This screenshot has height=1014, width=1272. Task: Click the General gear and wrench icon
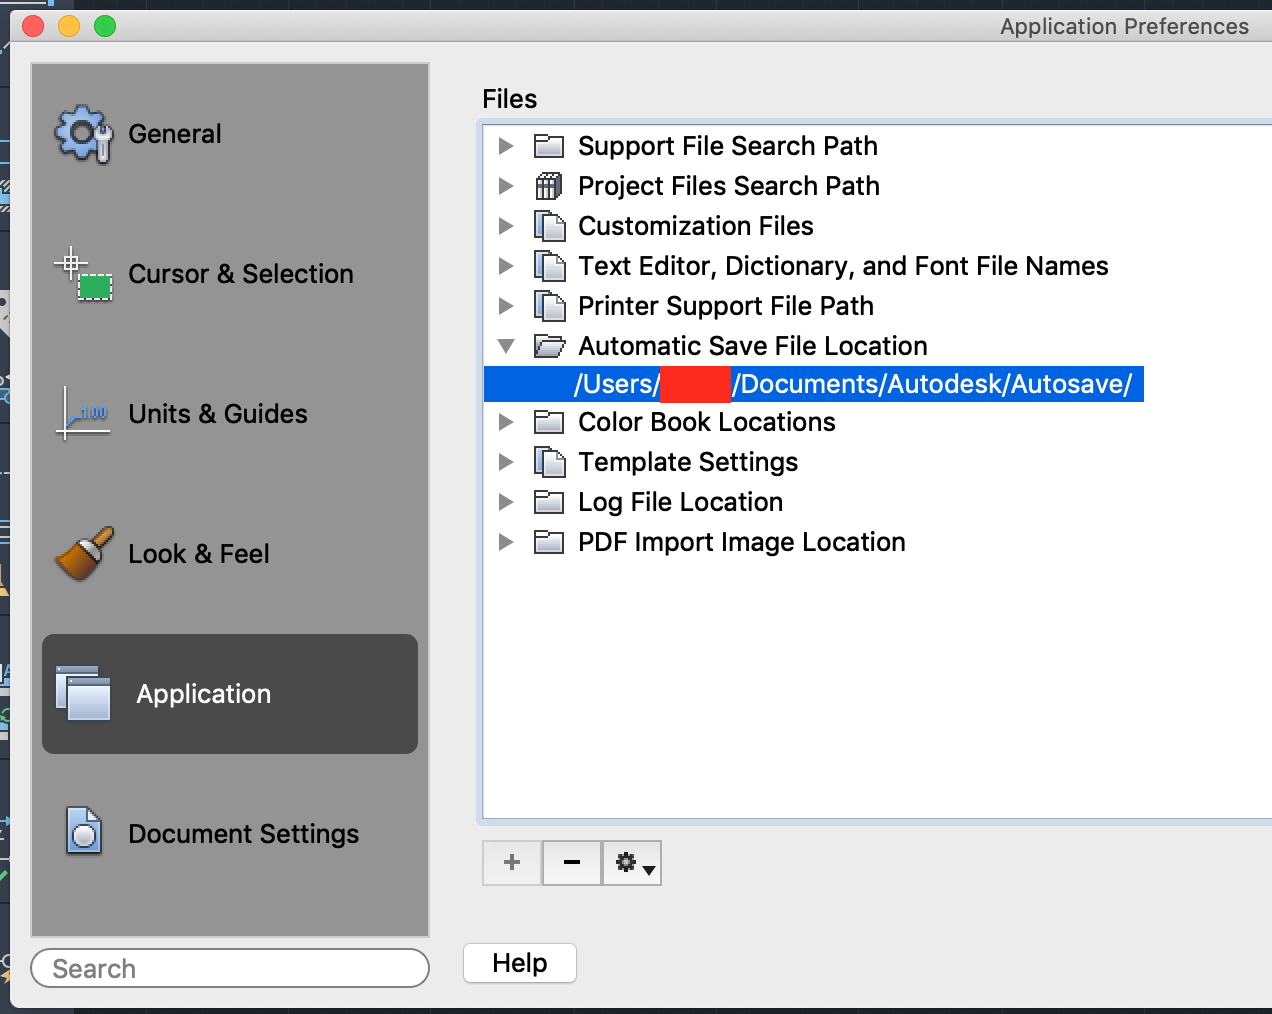(83, 134)
